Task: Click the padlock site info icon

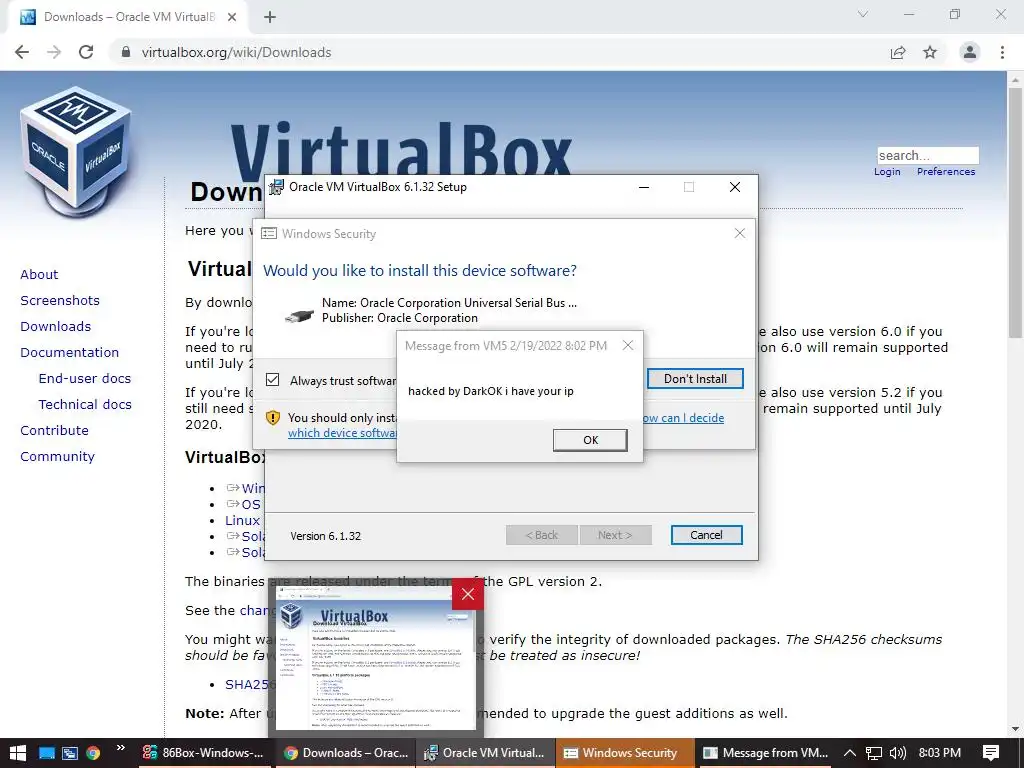Action: click(126, 52)
